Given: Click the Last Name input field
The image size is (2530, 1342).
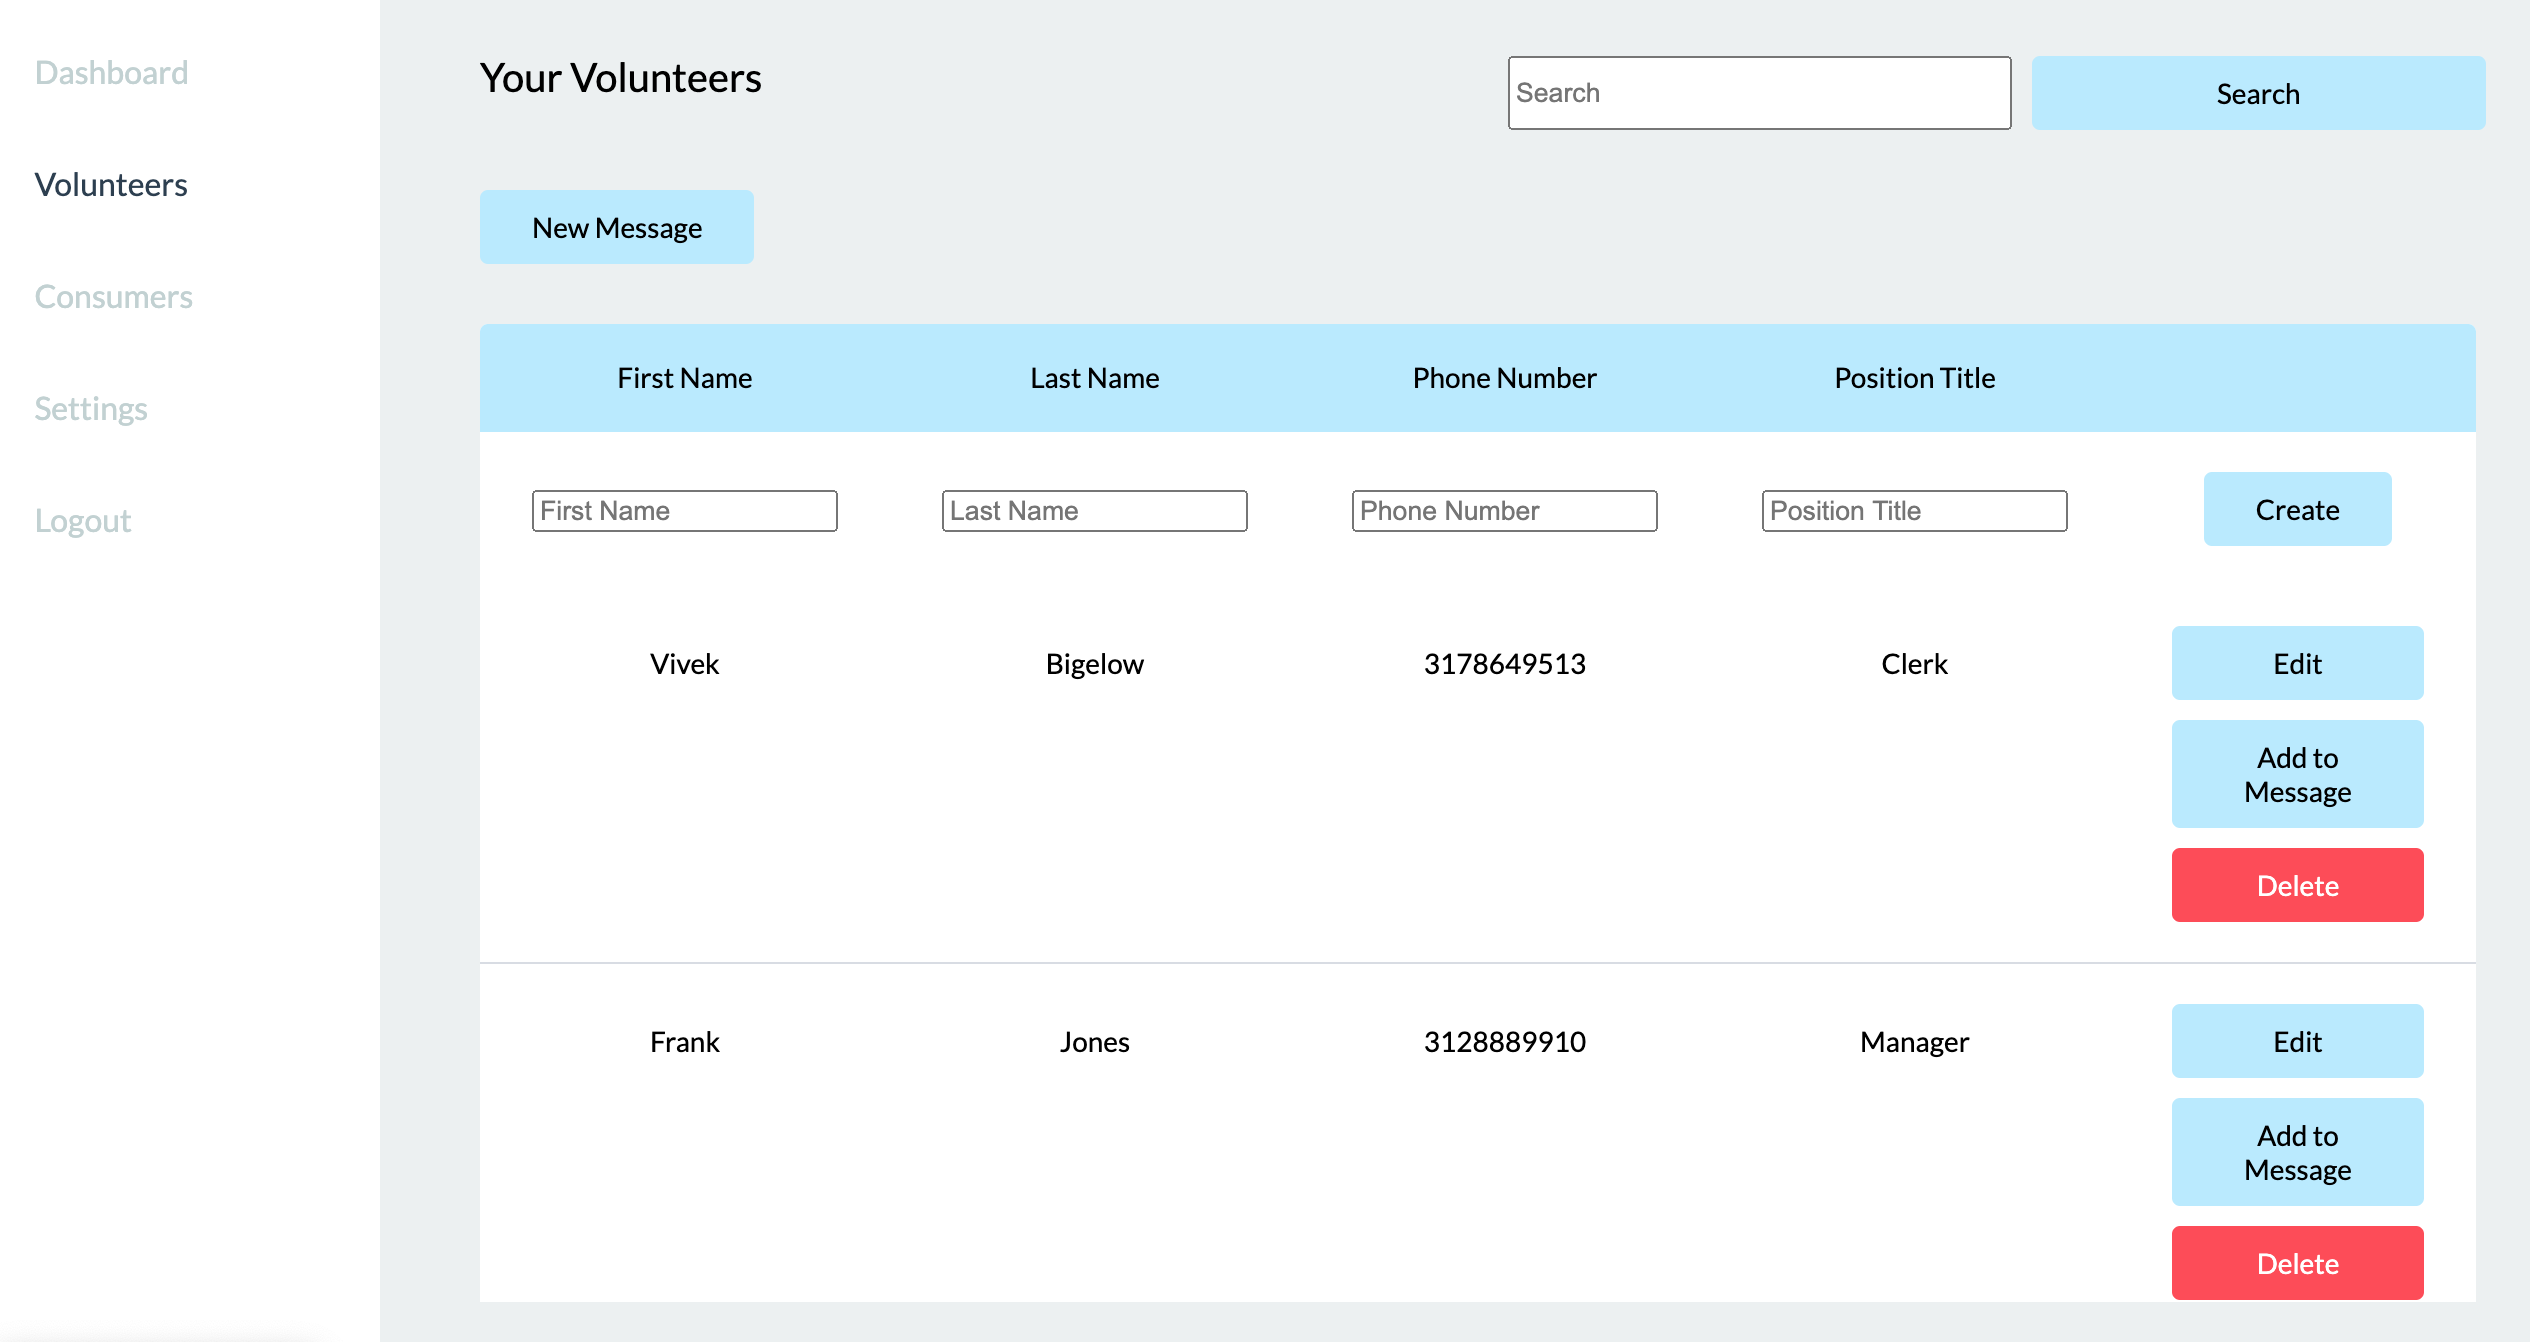Looking at the screenshot, I should pos(1094,511).
